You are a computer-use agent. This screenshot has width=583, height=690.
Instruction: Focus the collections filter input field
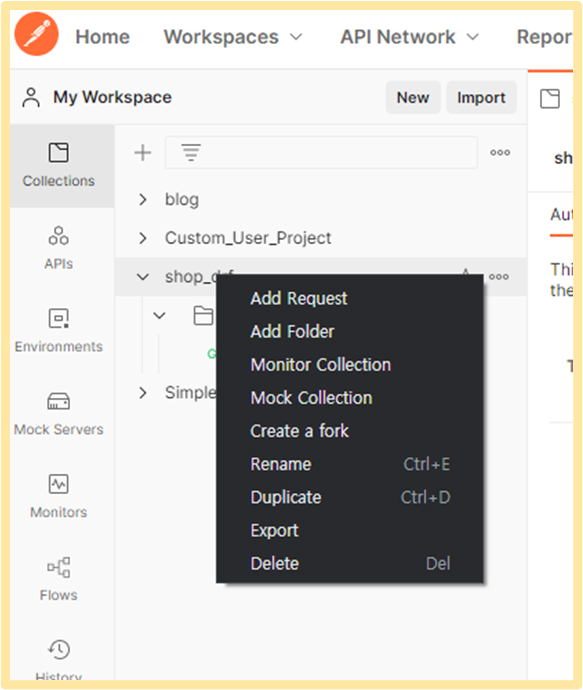[x=321, y=153]
